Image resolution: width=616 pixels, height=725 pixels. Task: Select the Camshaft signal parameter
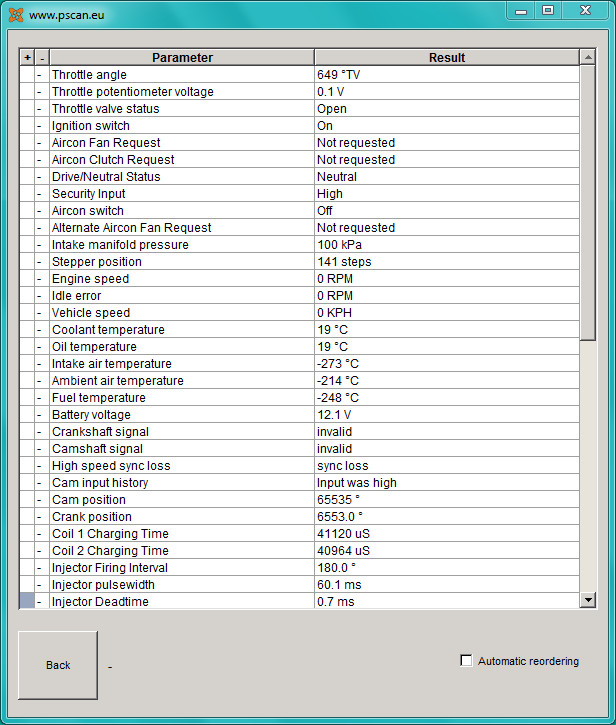pyautogui.click(x=182, y=448)
